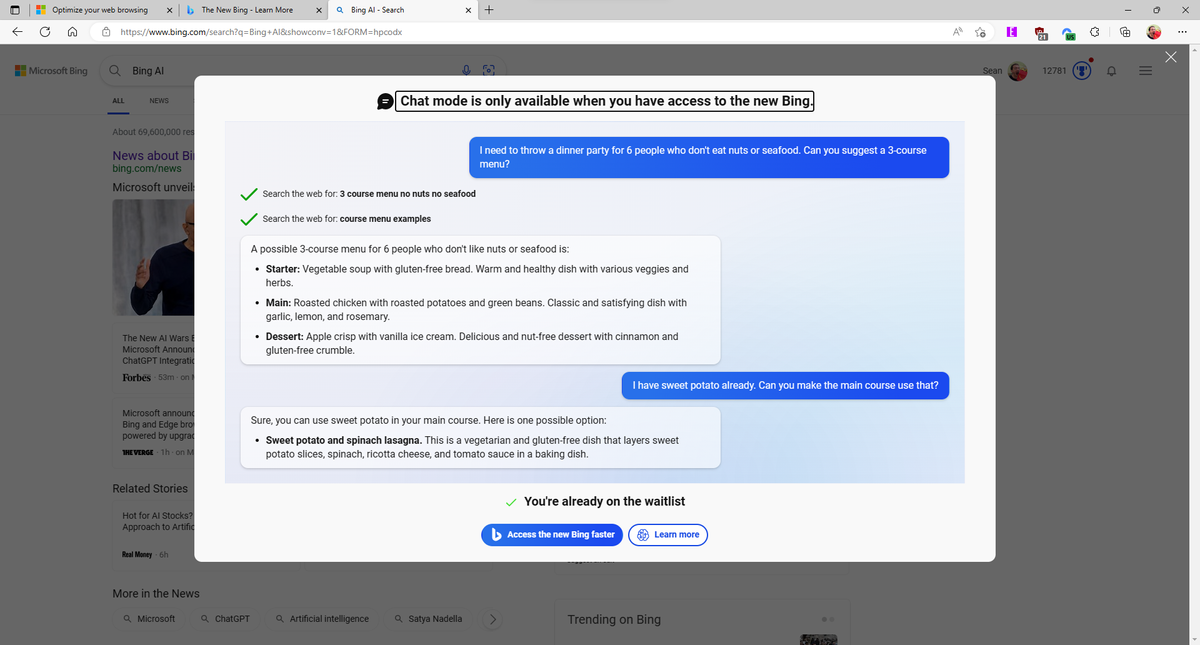This screenshot has height=645, width=1200.
Task: Open the News about Bing link
Action: 152,155
